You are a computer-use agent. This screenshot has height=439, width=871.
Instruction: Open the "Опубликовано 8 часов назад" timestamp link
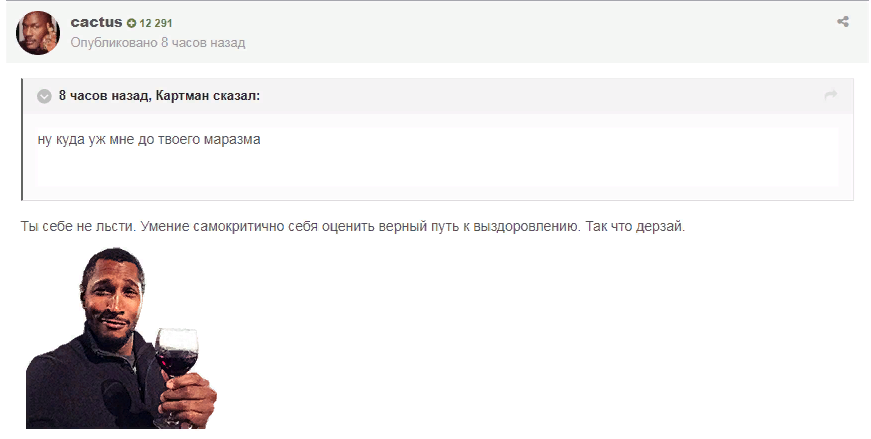coord(157,43)
